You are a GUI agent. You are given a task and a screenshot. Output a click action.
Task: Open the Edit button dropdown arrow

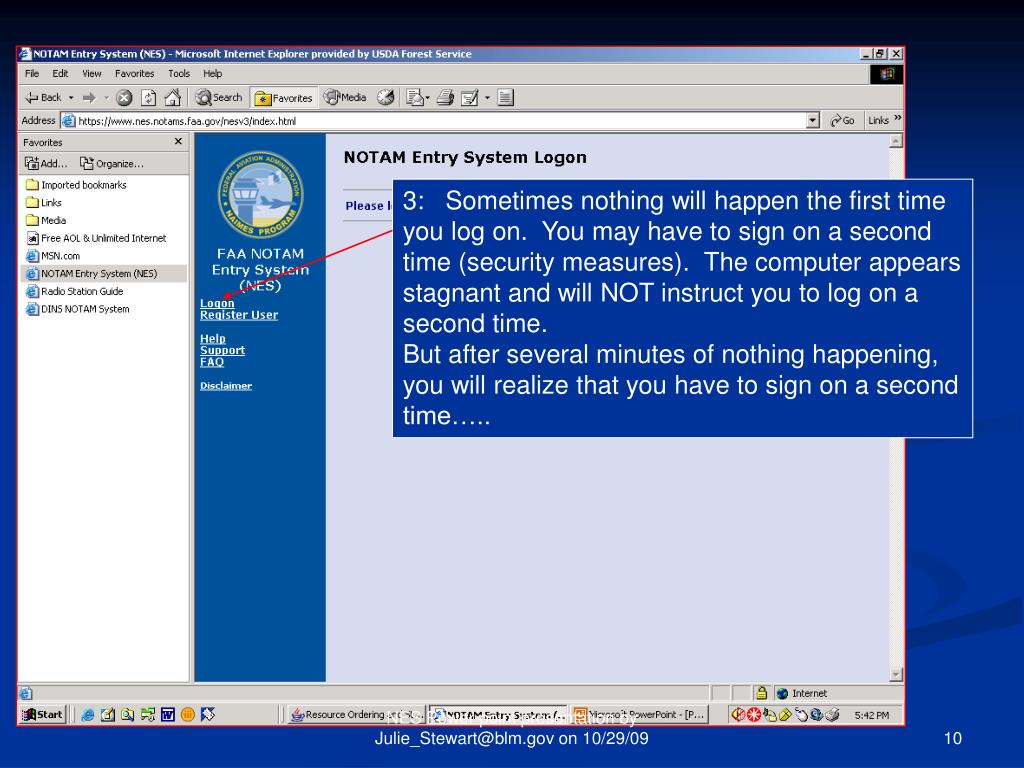point(487,98)
